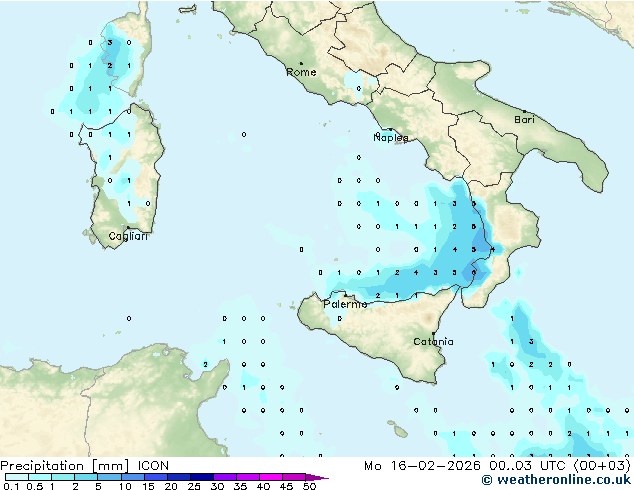634x490 pixels.
Task: Click the '50' legend scale label
Action: [309, 486]
